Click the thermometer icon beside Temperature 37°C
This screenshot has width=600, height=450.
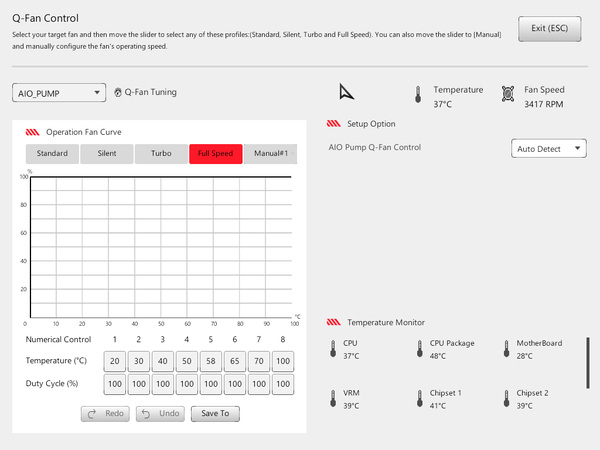[418, 95]
